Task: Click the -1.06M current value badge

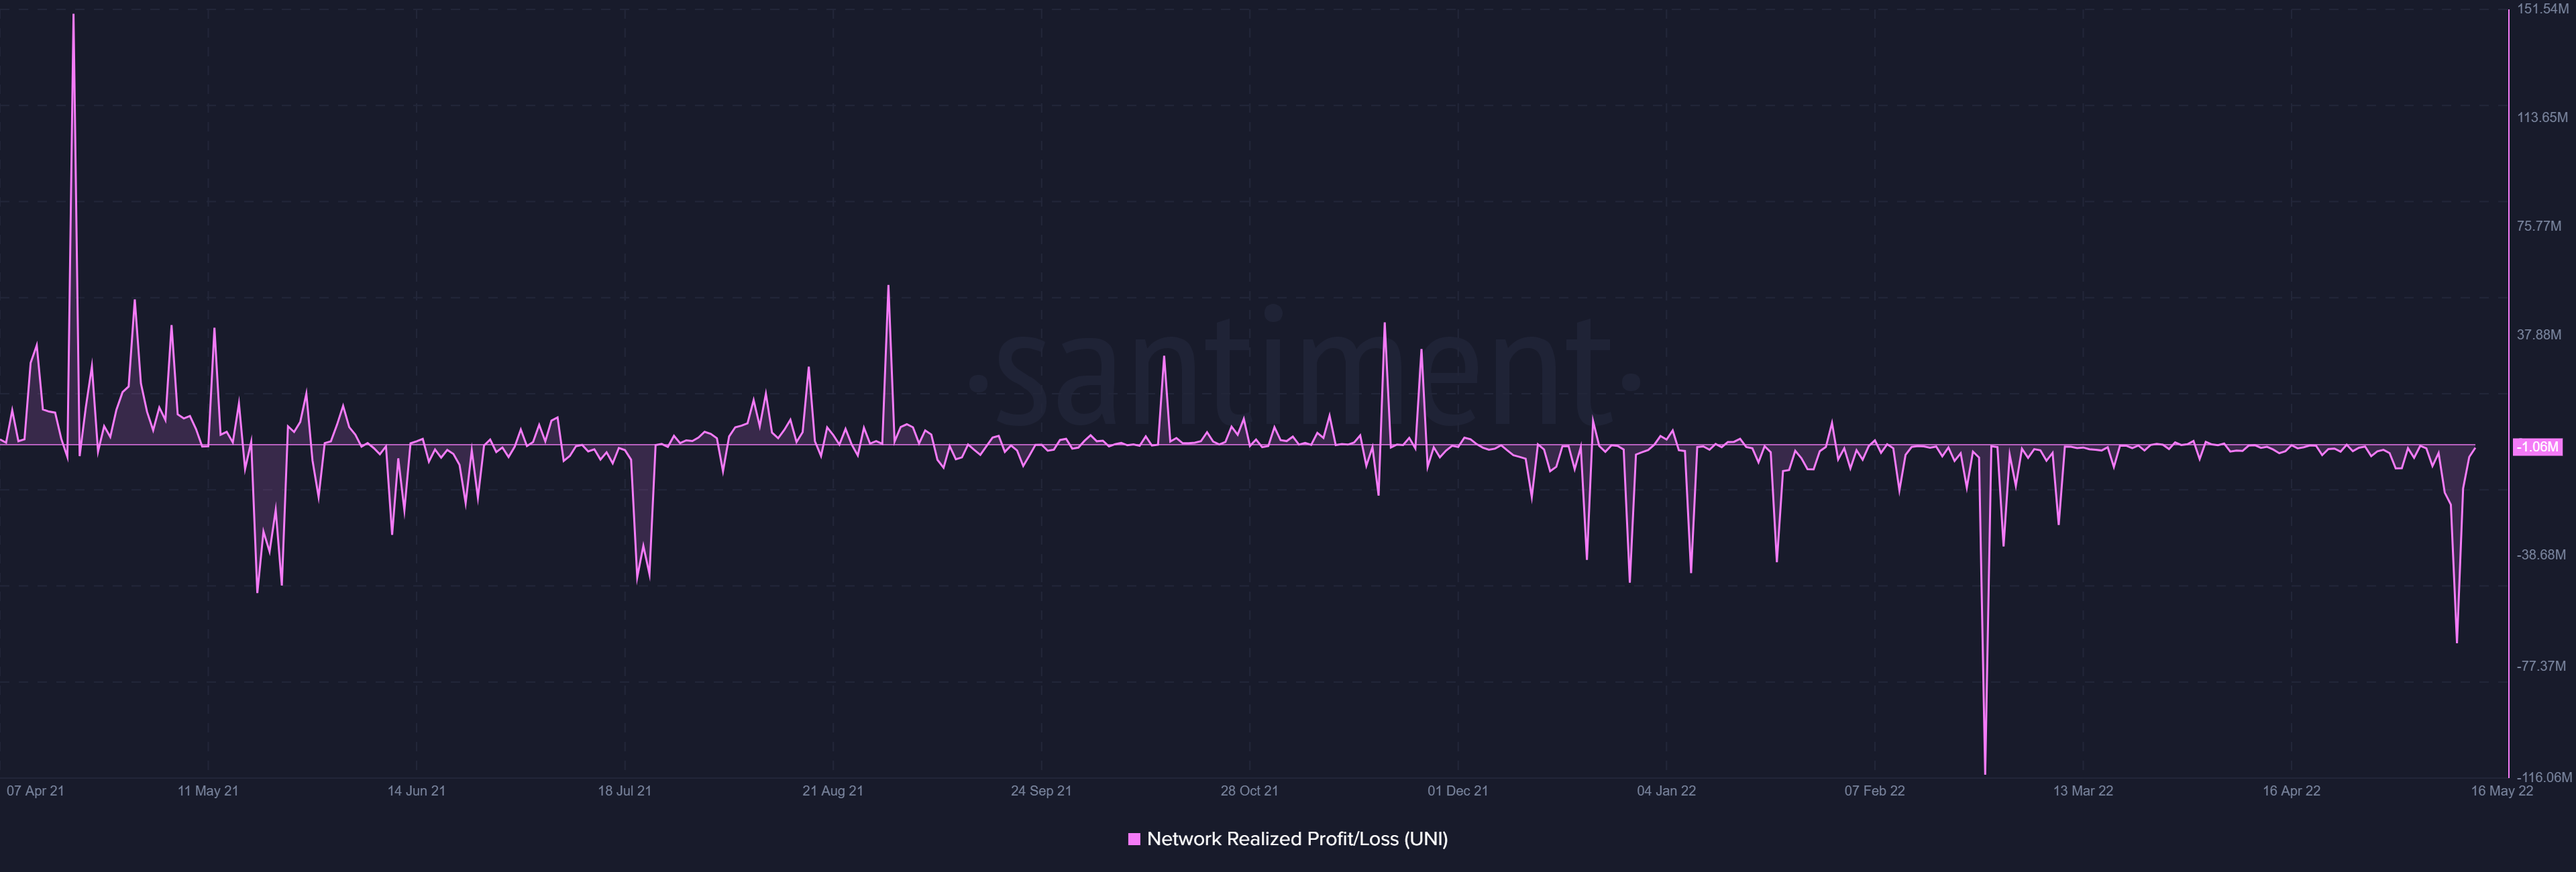Action: coord(2537,447)
